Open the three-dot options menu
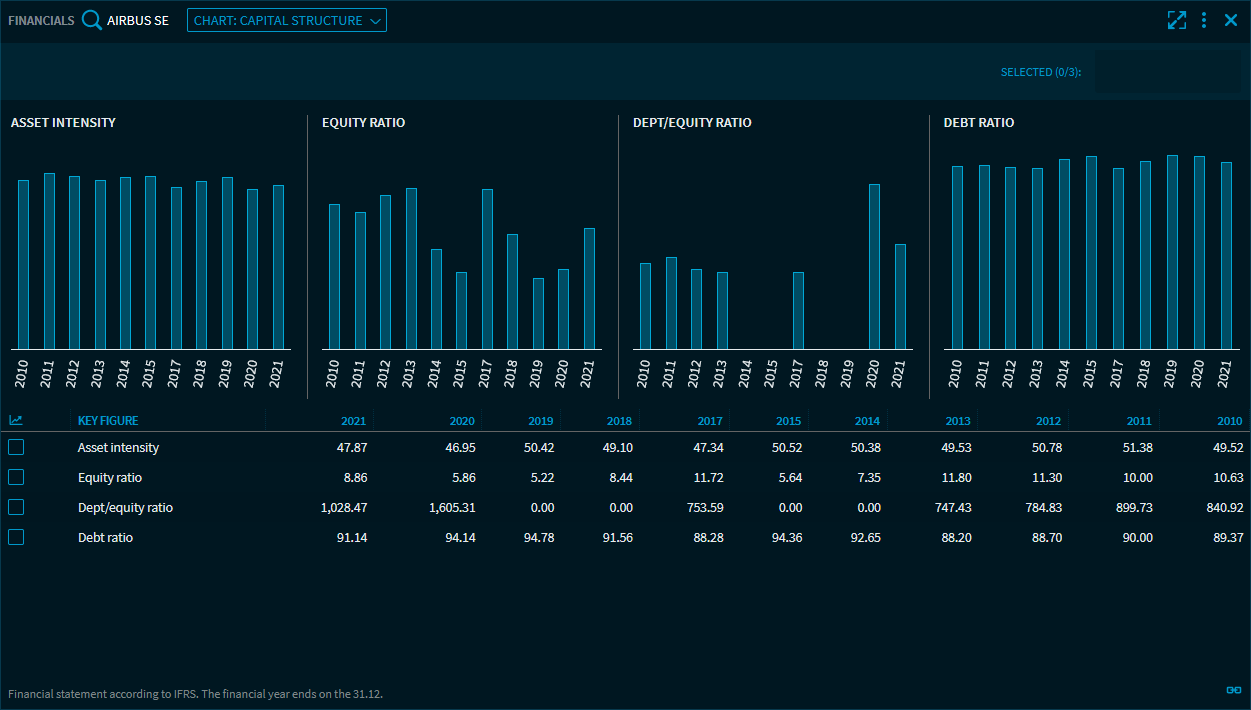 click(x=1204, y=20)
